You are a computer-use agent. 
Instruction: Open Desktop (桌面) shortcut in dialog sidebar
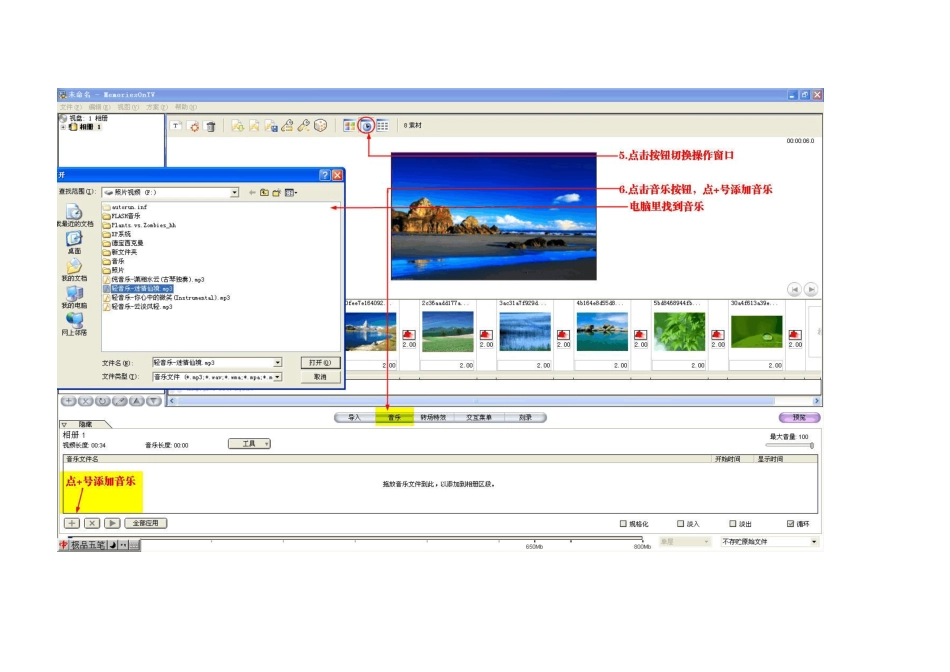74,242
